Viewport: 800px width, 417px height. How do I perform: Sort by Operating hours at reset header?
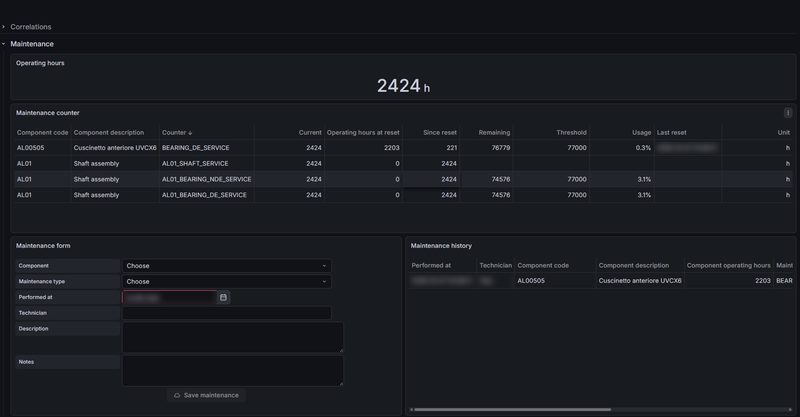(363, 133)
